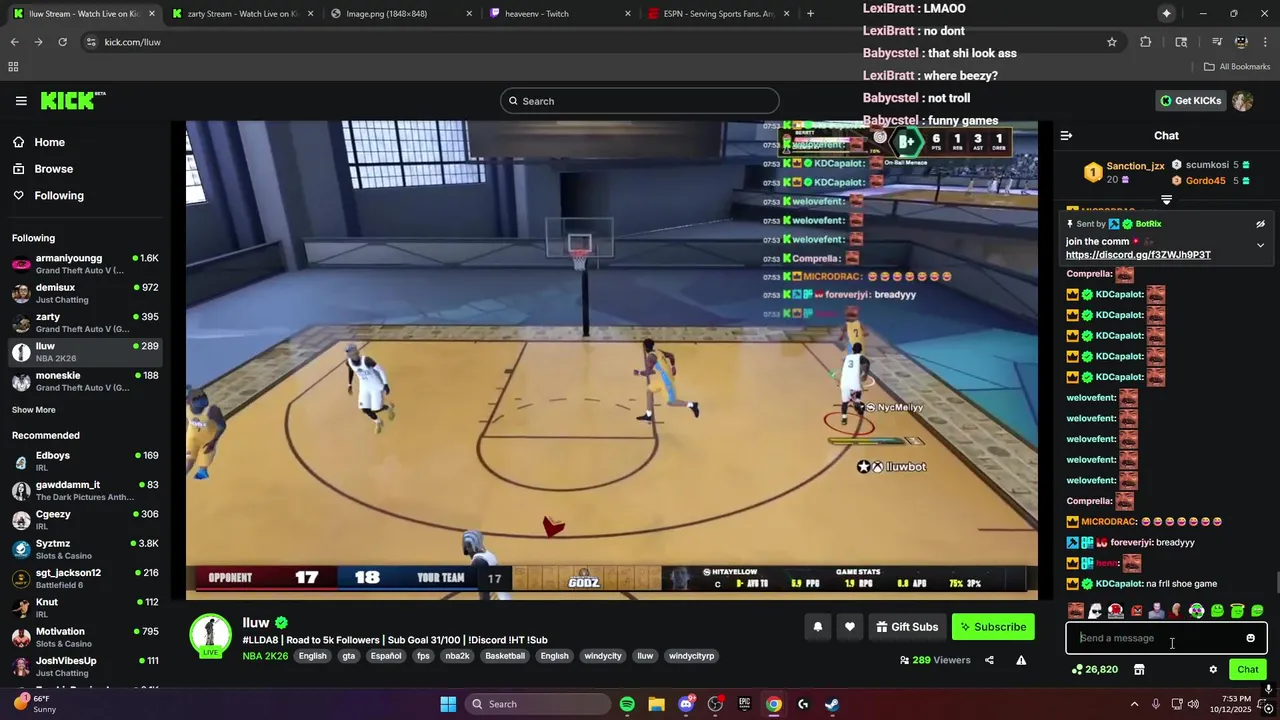Reload the page

pyautogui.click(x=62, y=42)
